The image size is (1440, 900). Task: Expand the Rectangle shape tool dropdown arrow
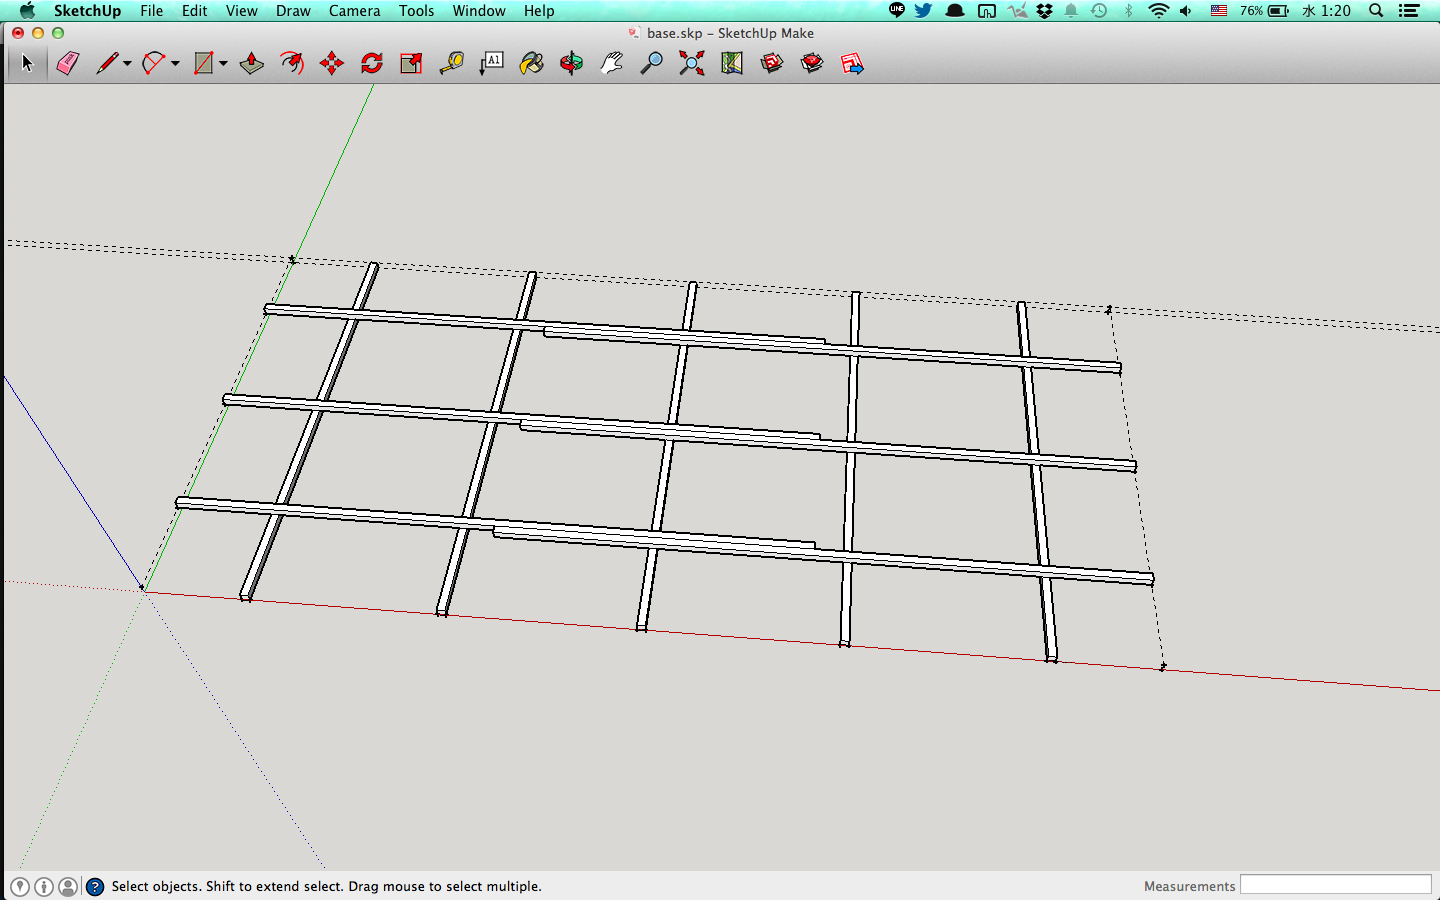(223, 64)
